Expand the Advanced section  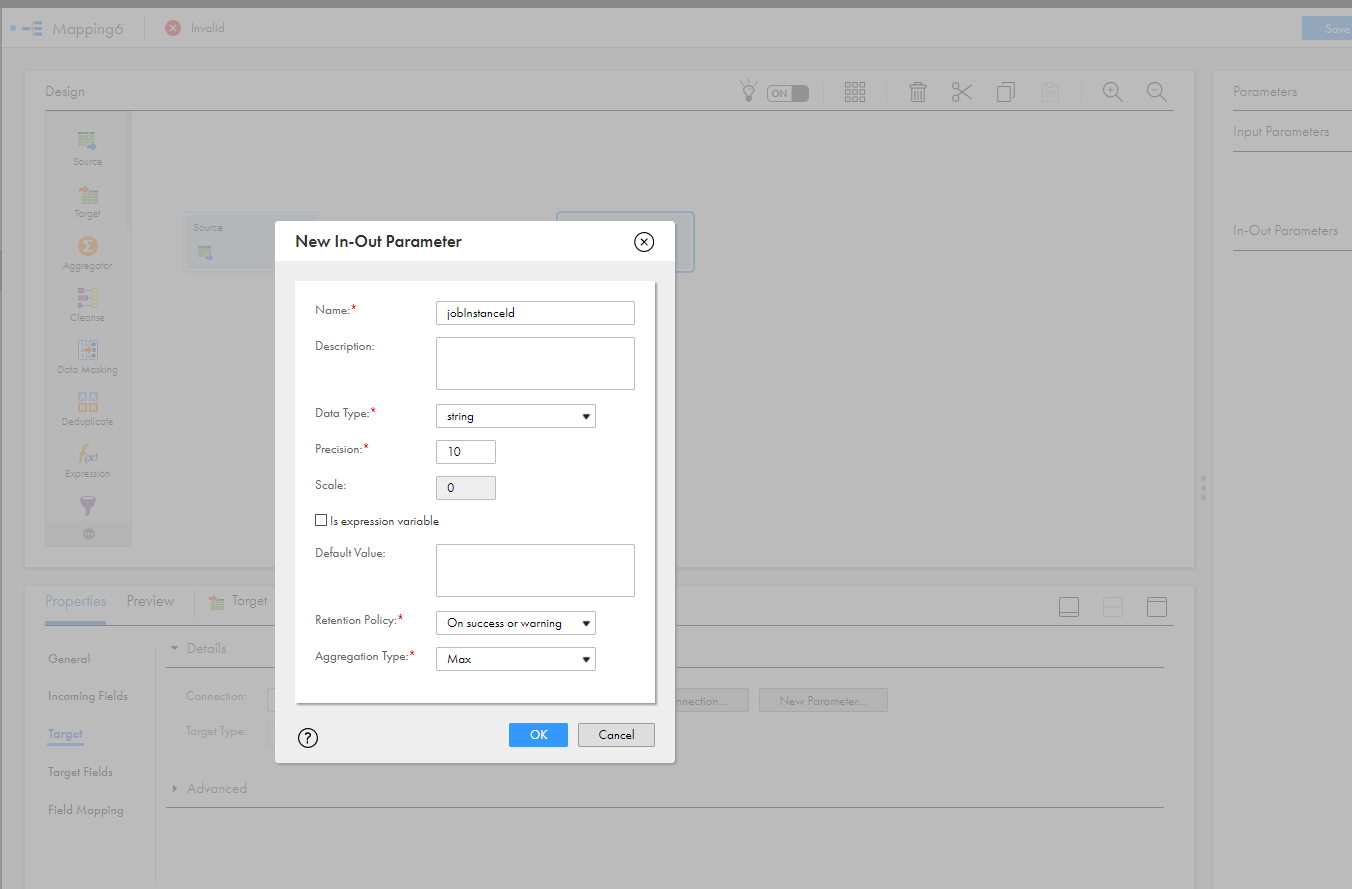174,788
